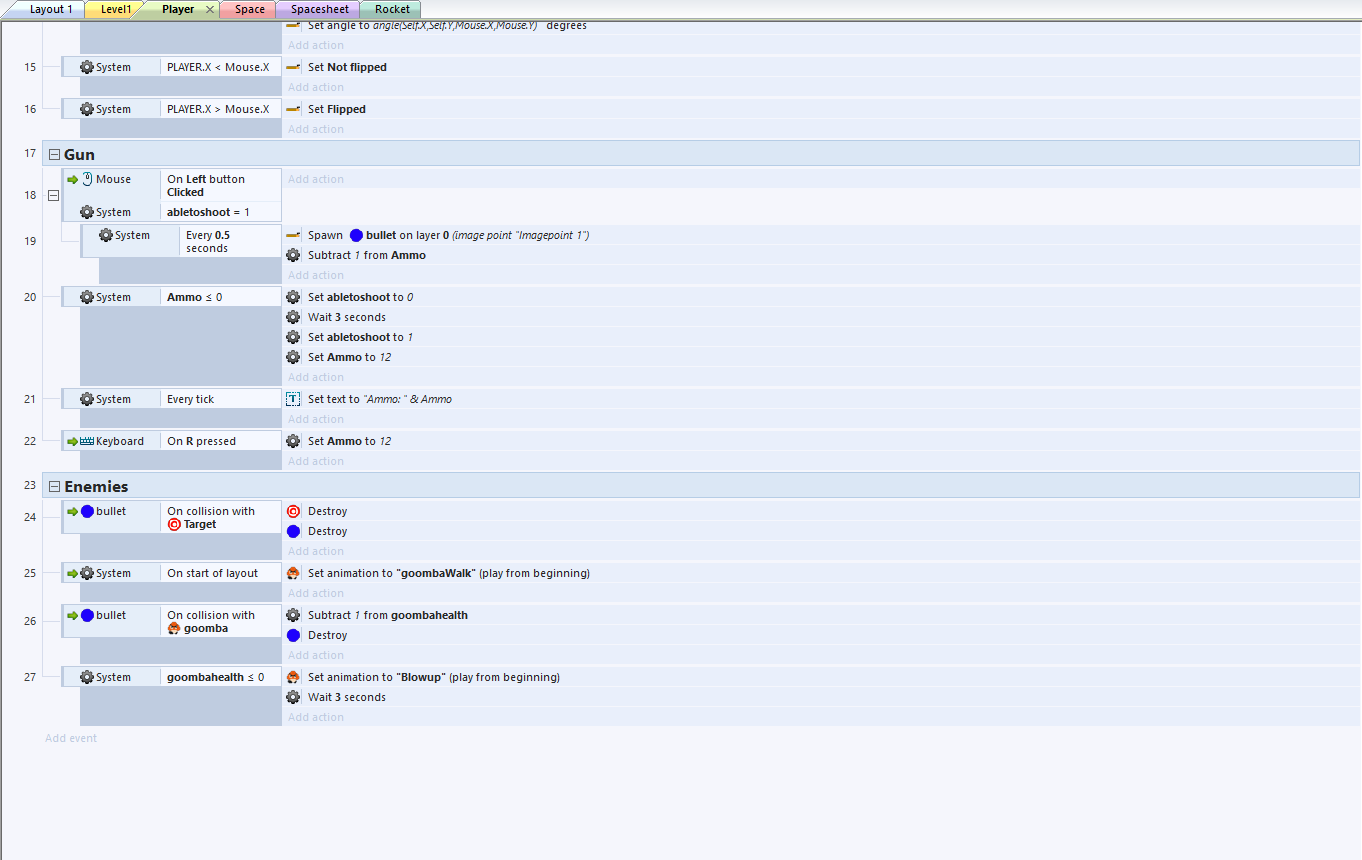Image resolution: width=1362 pixels, height=860 pixels.
Task: Click the Mouse icon in event 18
Action: [x=87, y=179]
